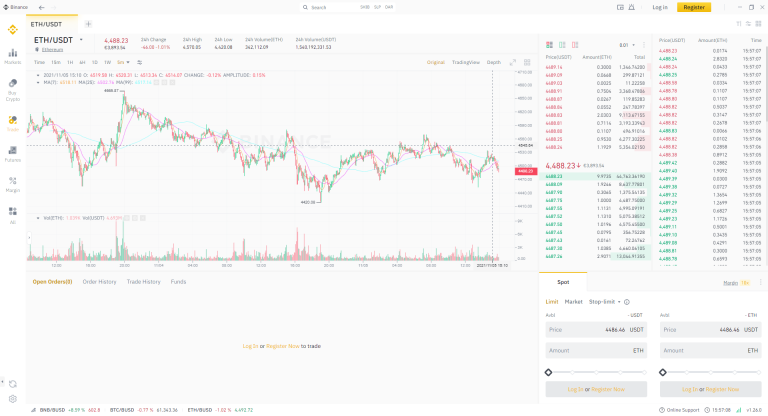
Task: Open the settings gear in the sidebar
Action: (13, 399)
